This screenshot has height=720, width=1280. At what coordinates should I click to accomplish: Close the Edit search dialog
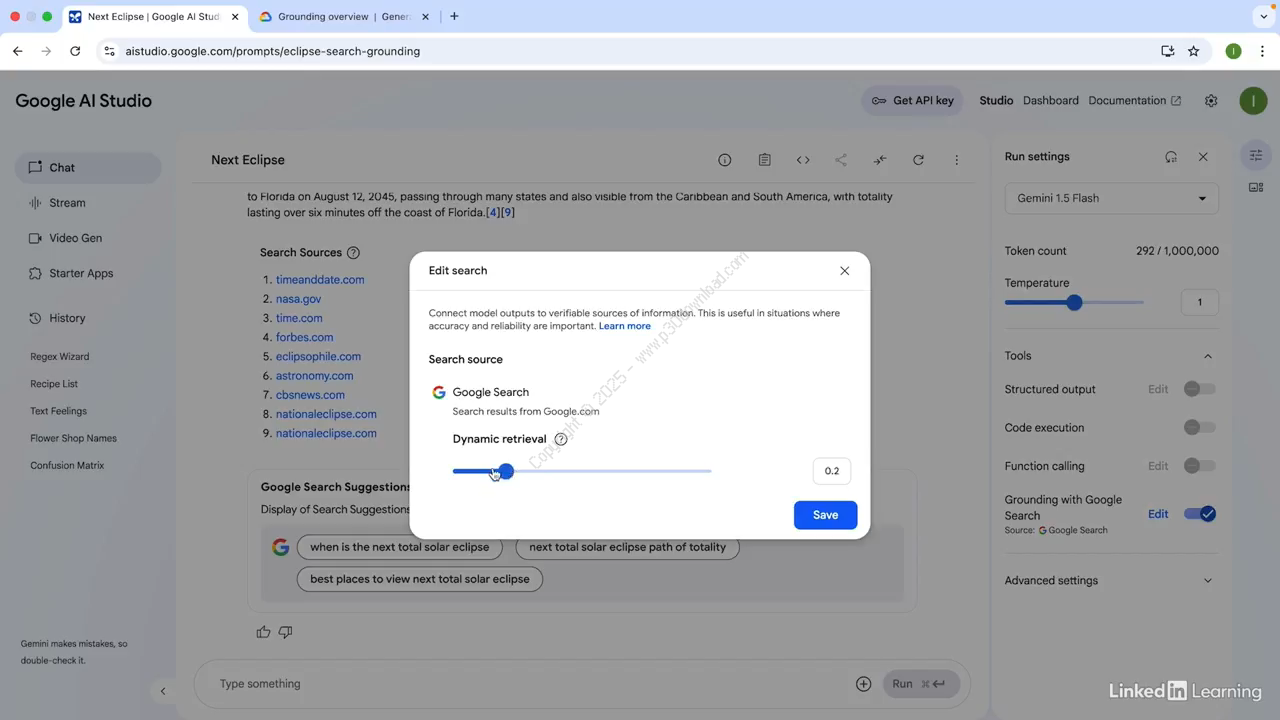(845, 271)
